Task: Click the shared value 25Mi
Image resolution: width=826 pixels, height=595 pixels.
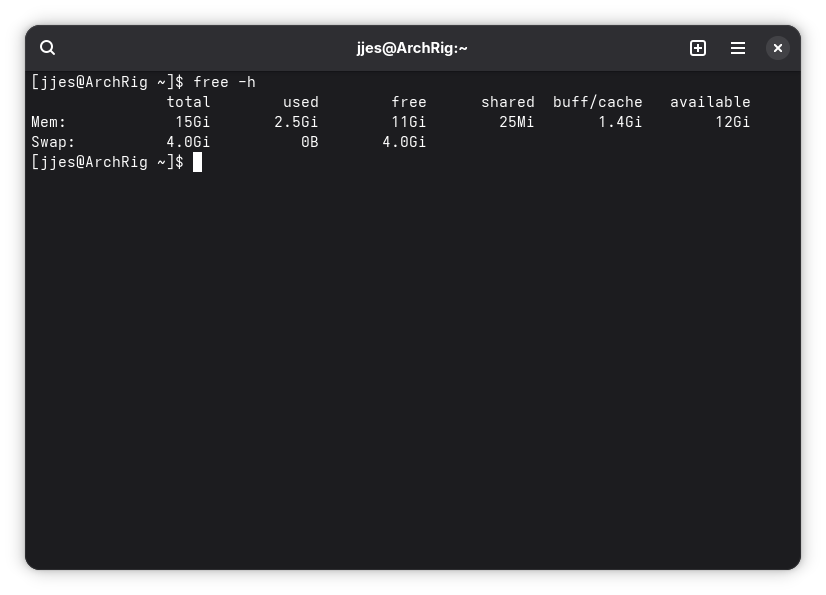Action: [516, 122]
